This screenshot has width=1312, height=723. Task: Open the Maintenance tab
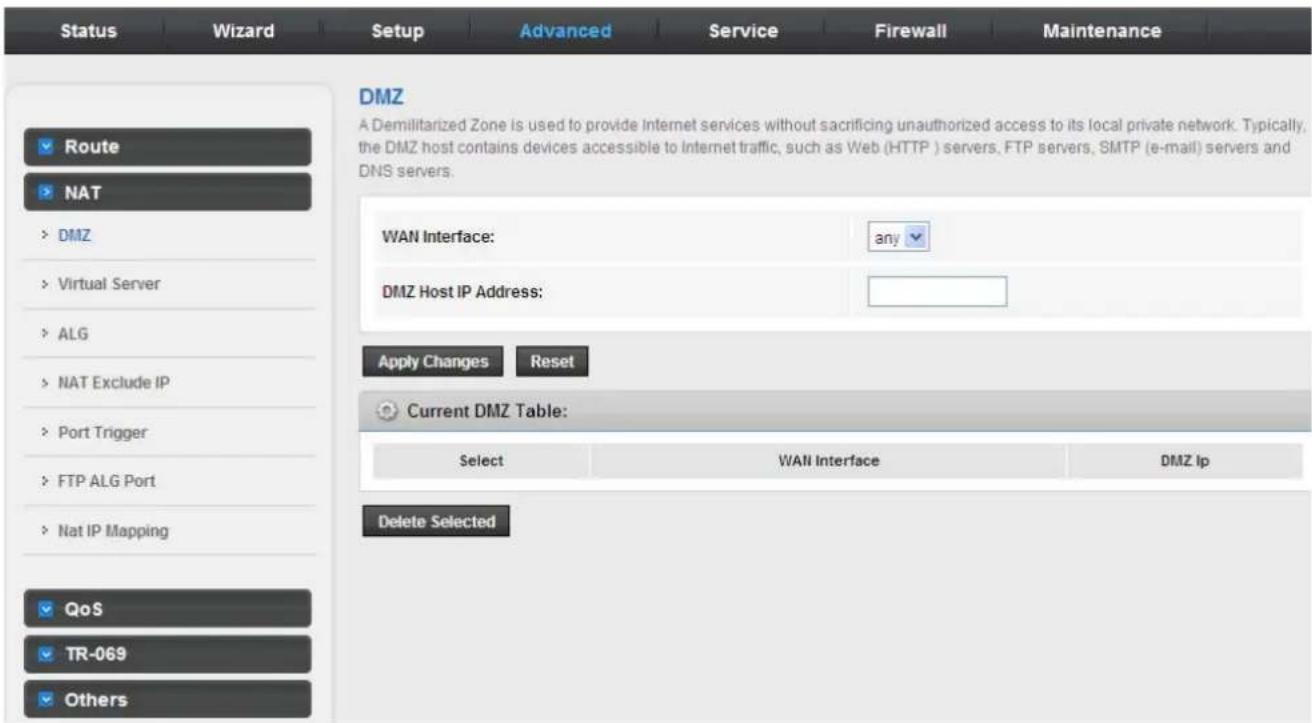1102,31
